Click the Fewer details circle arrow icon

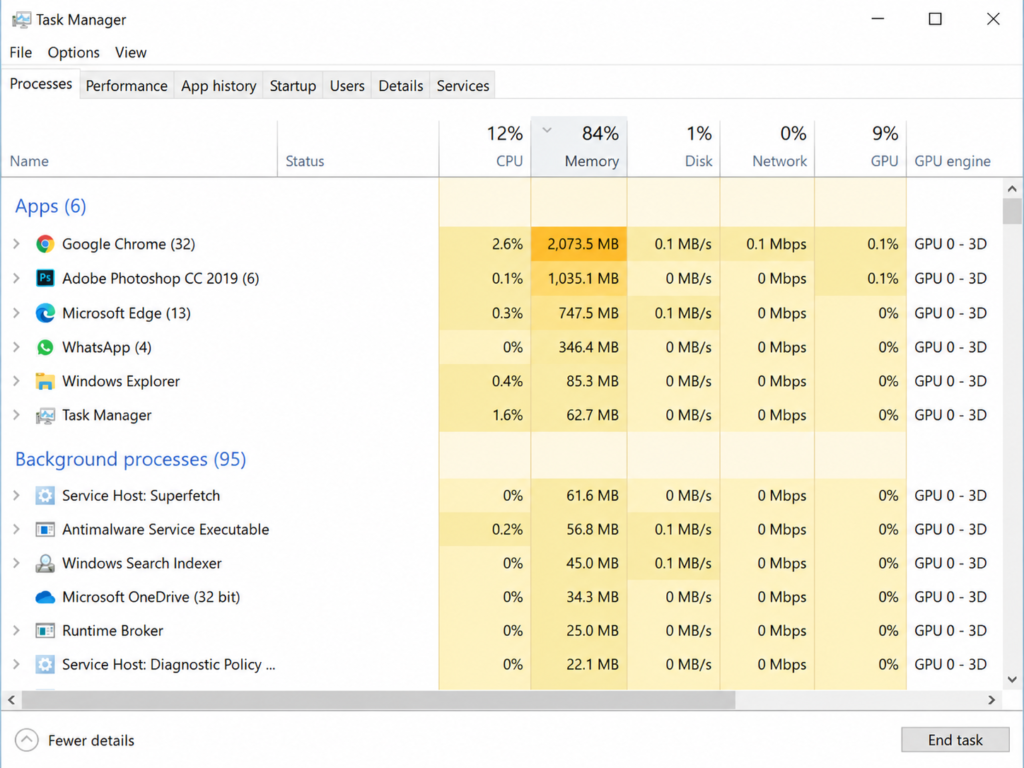[x=27, y=740]
